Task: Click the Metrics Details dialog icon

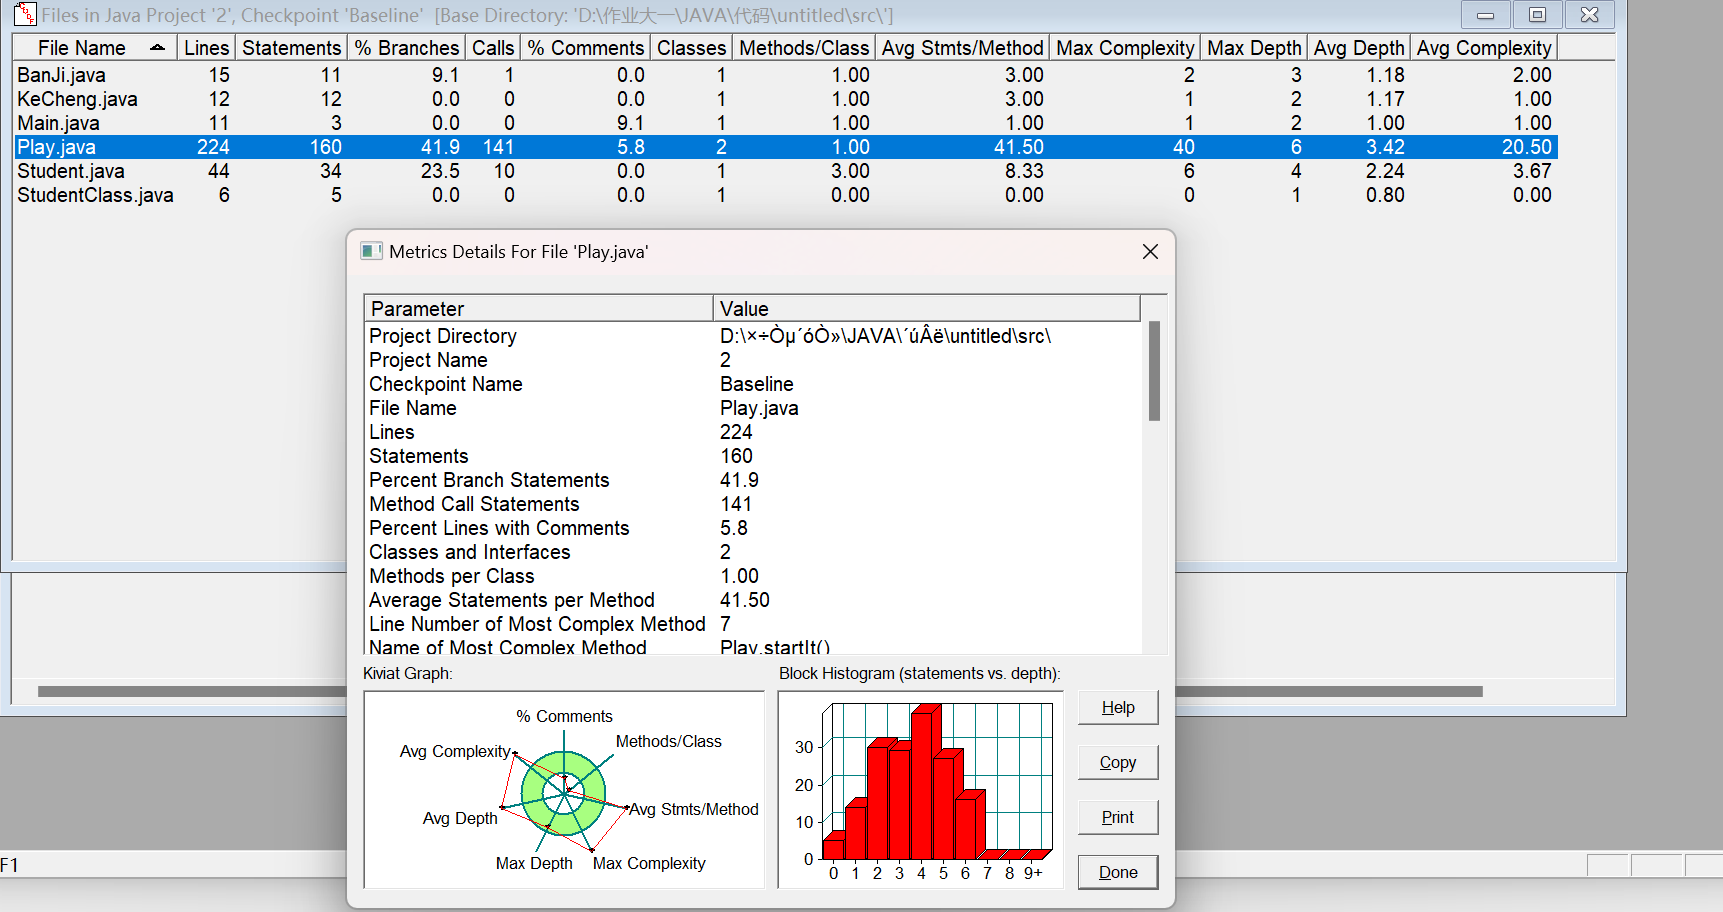Action: 372,251
